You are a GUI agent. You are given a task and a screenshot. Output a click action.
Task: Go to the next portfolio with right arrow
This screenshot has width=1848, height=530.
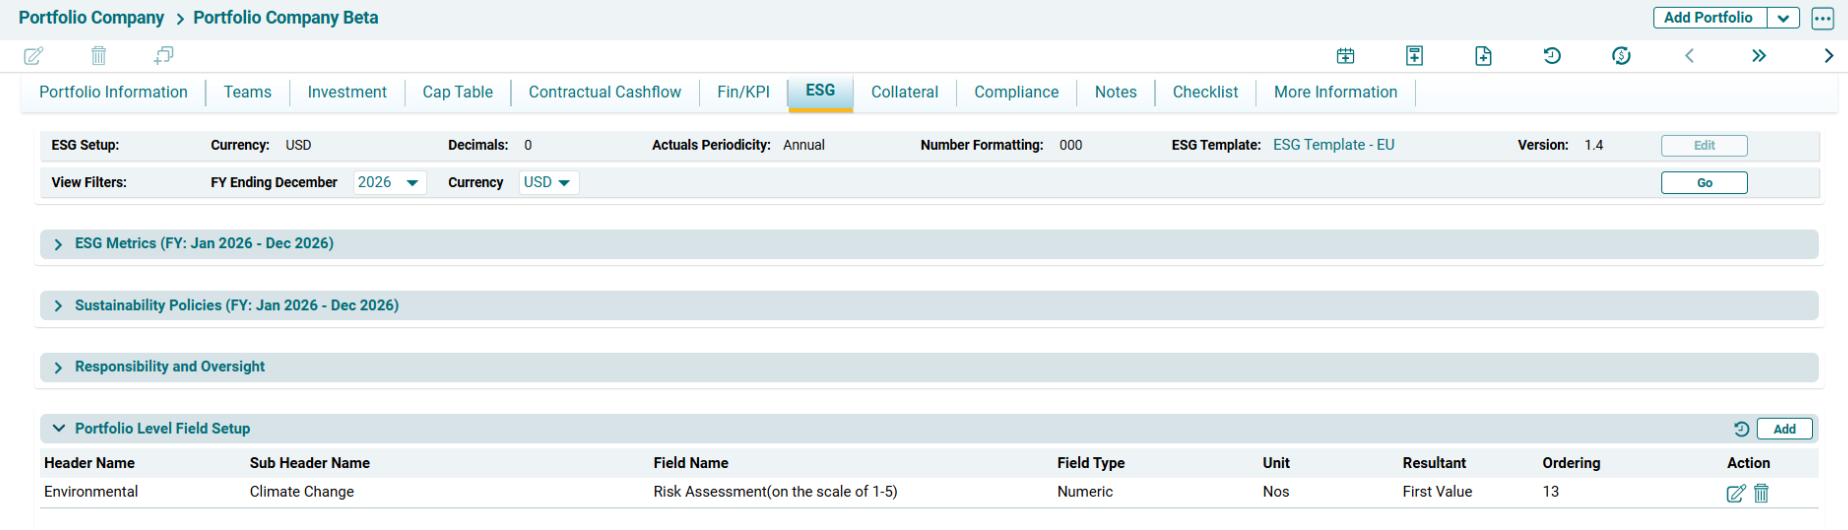pos(1828,56)
